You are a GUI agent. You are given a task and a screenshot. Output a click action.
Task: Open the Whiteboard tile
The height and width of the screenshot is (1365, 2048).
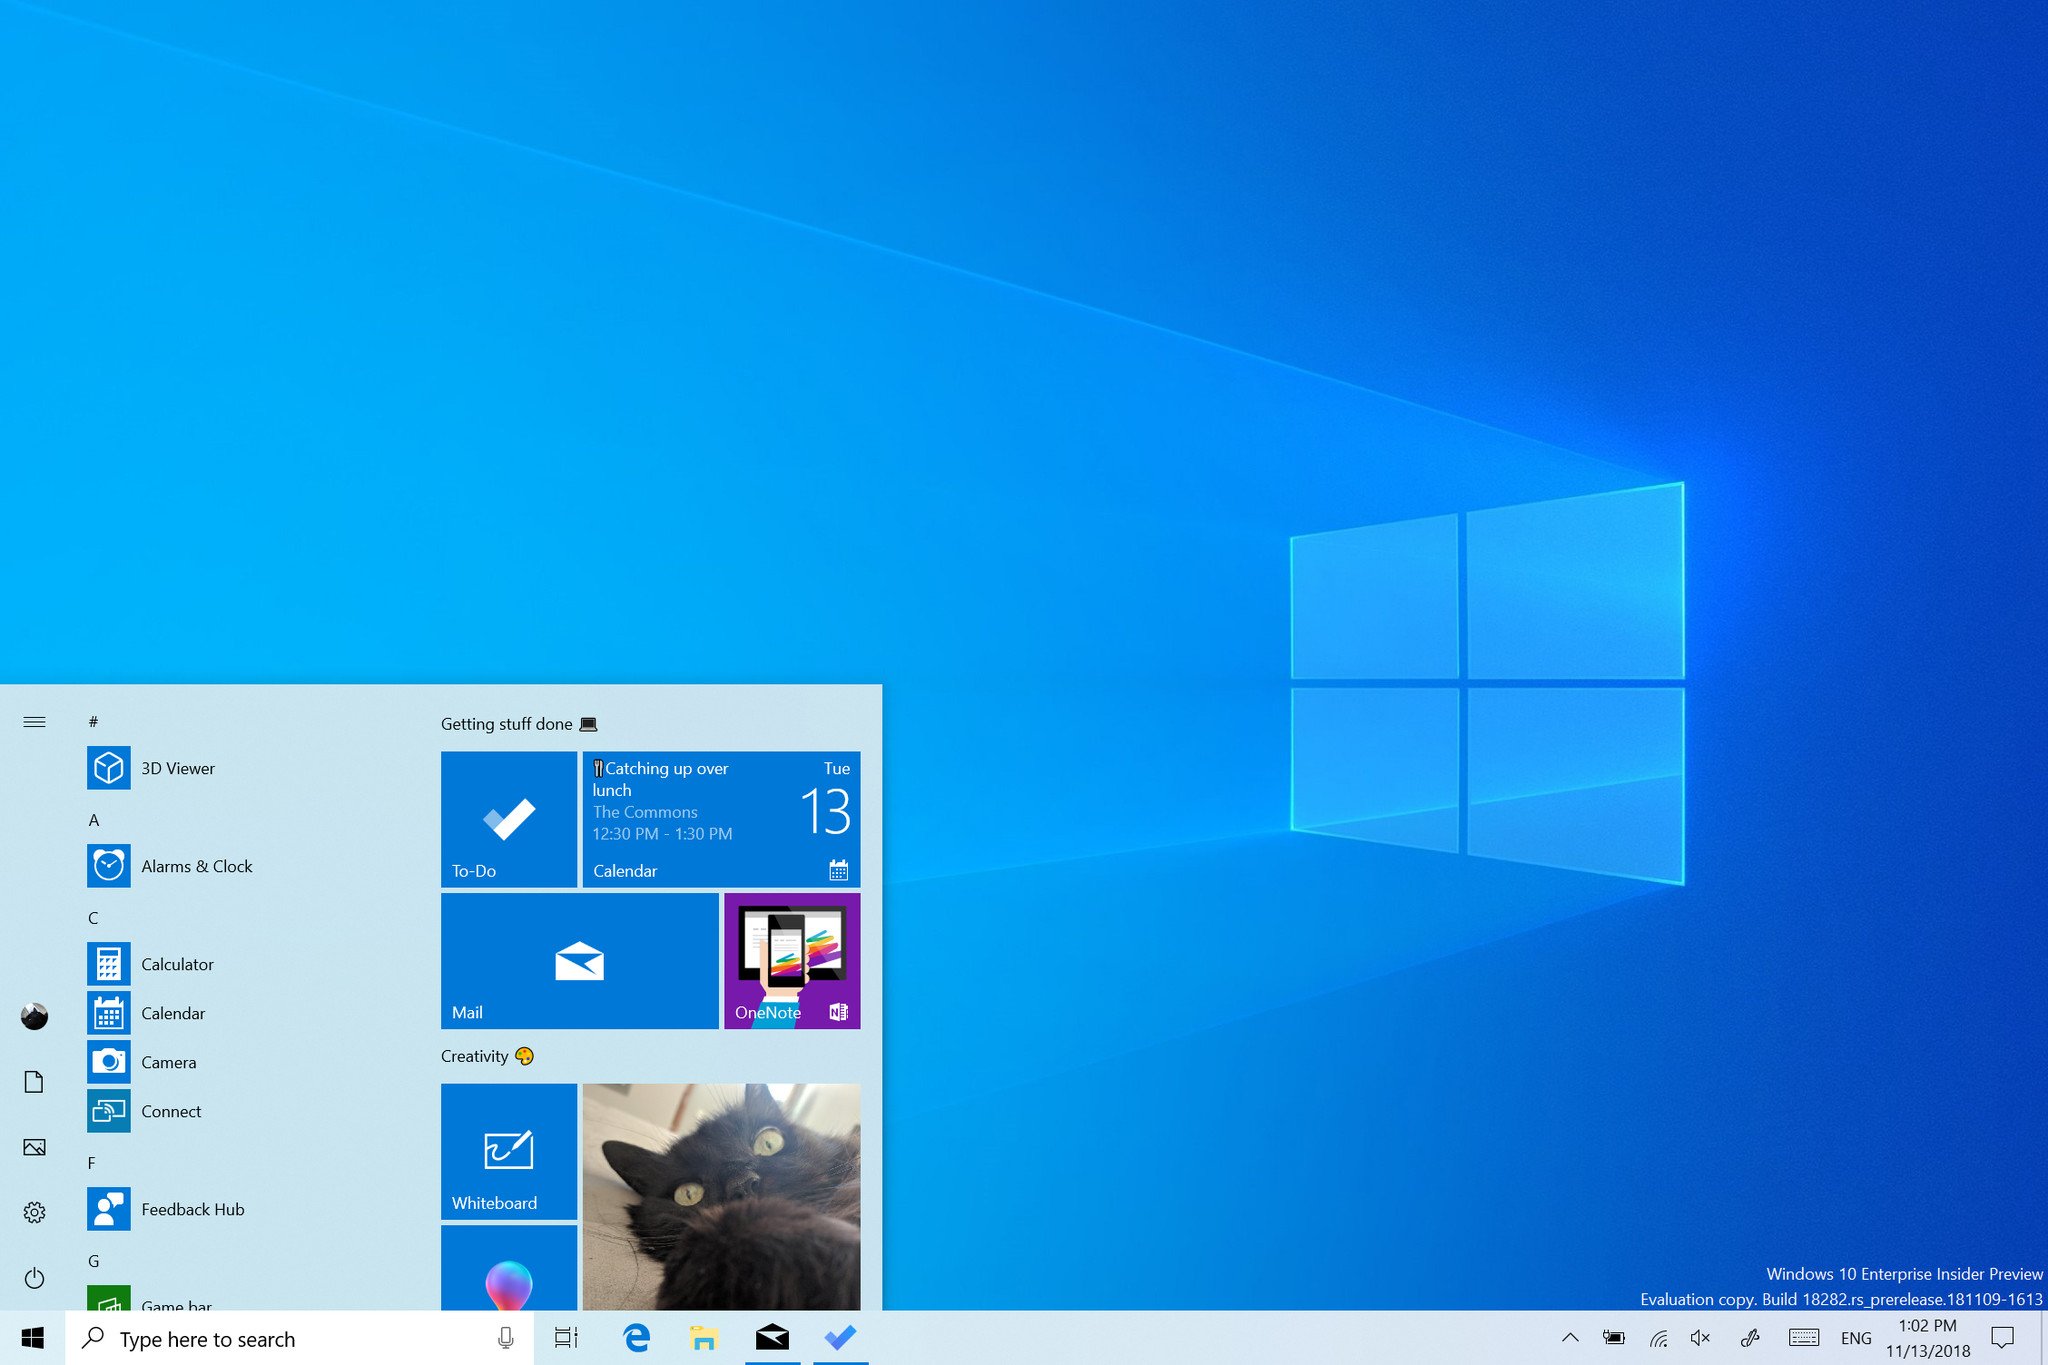(509, 1147)
